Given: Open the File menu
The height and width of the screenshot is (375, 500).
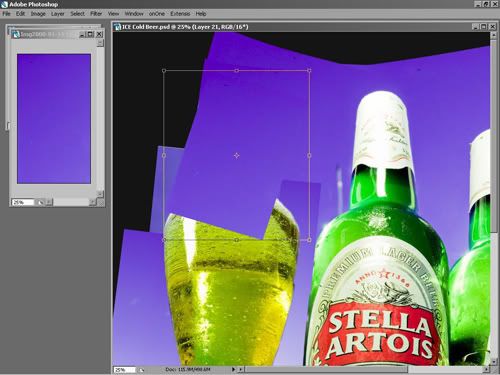Looking at the screenshot, I should click(x=6, y=14).
